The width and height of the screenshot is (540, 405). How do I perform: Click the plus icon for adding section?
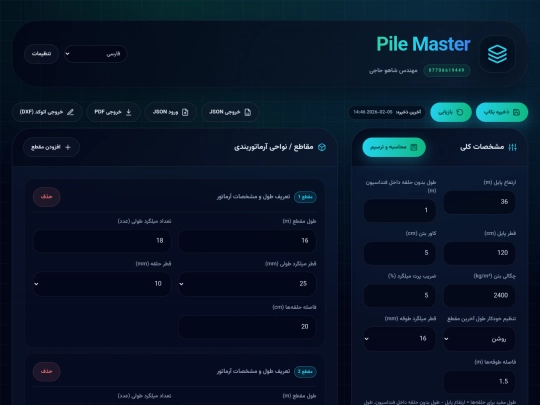[x=68, y=147]
